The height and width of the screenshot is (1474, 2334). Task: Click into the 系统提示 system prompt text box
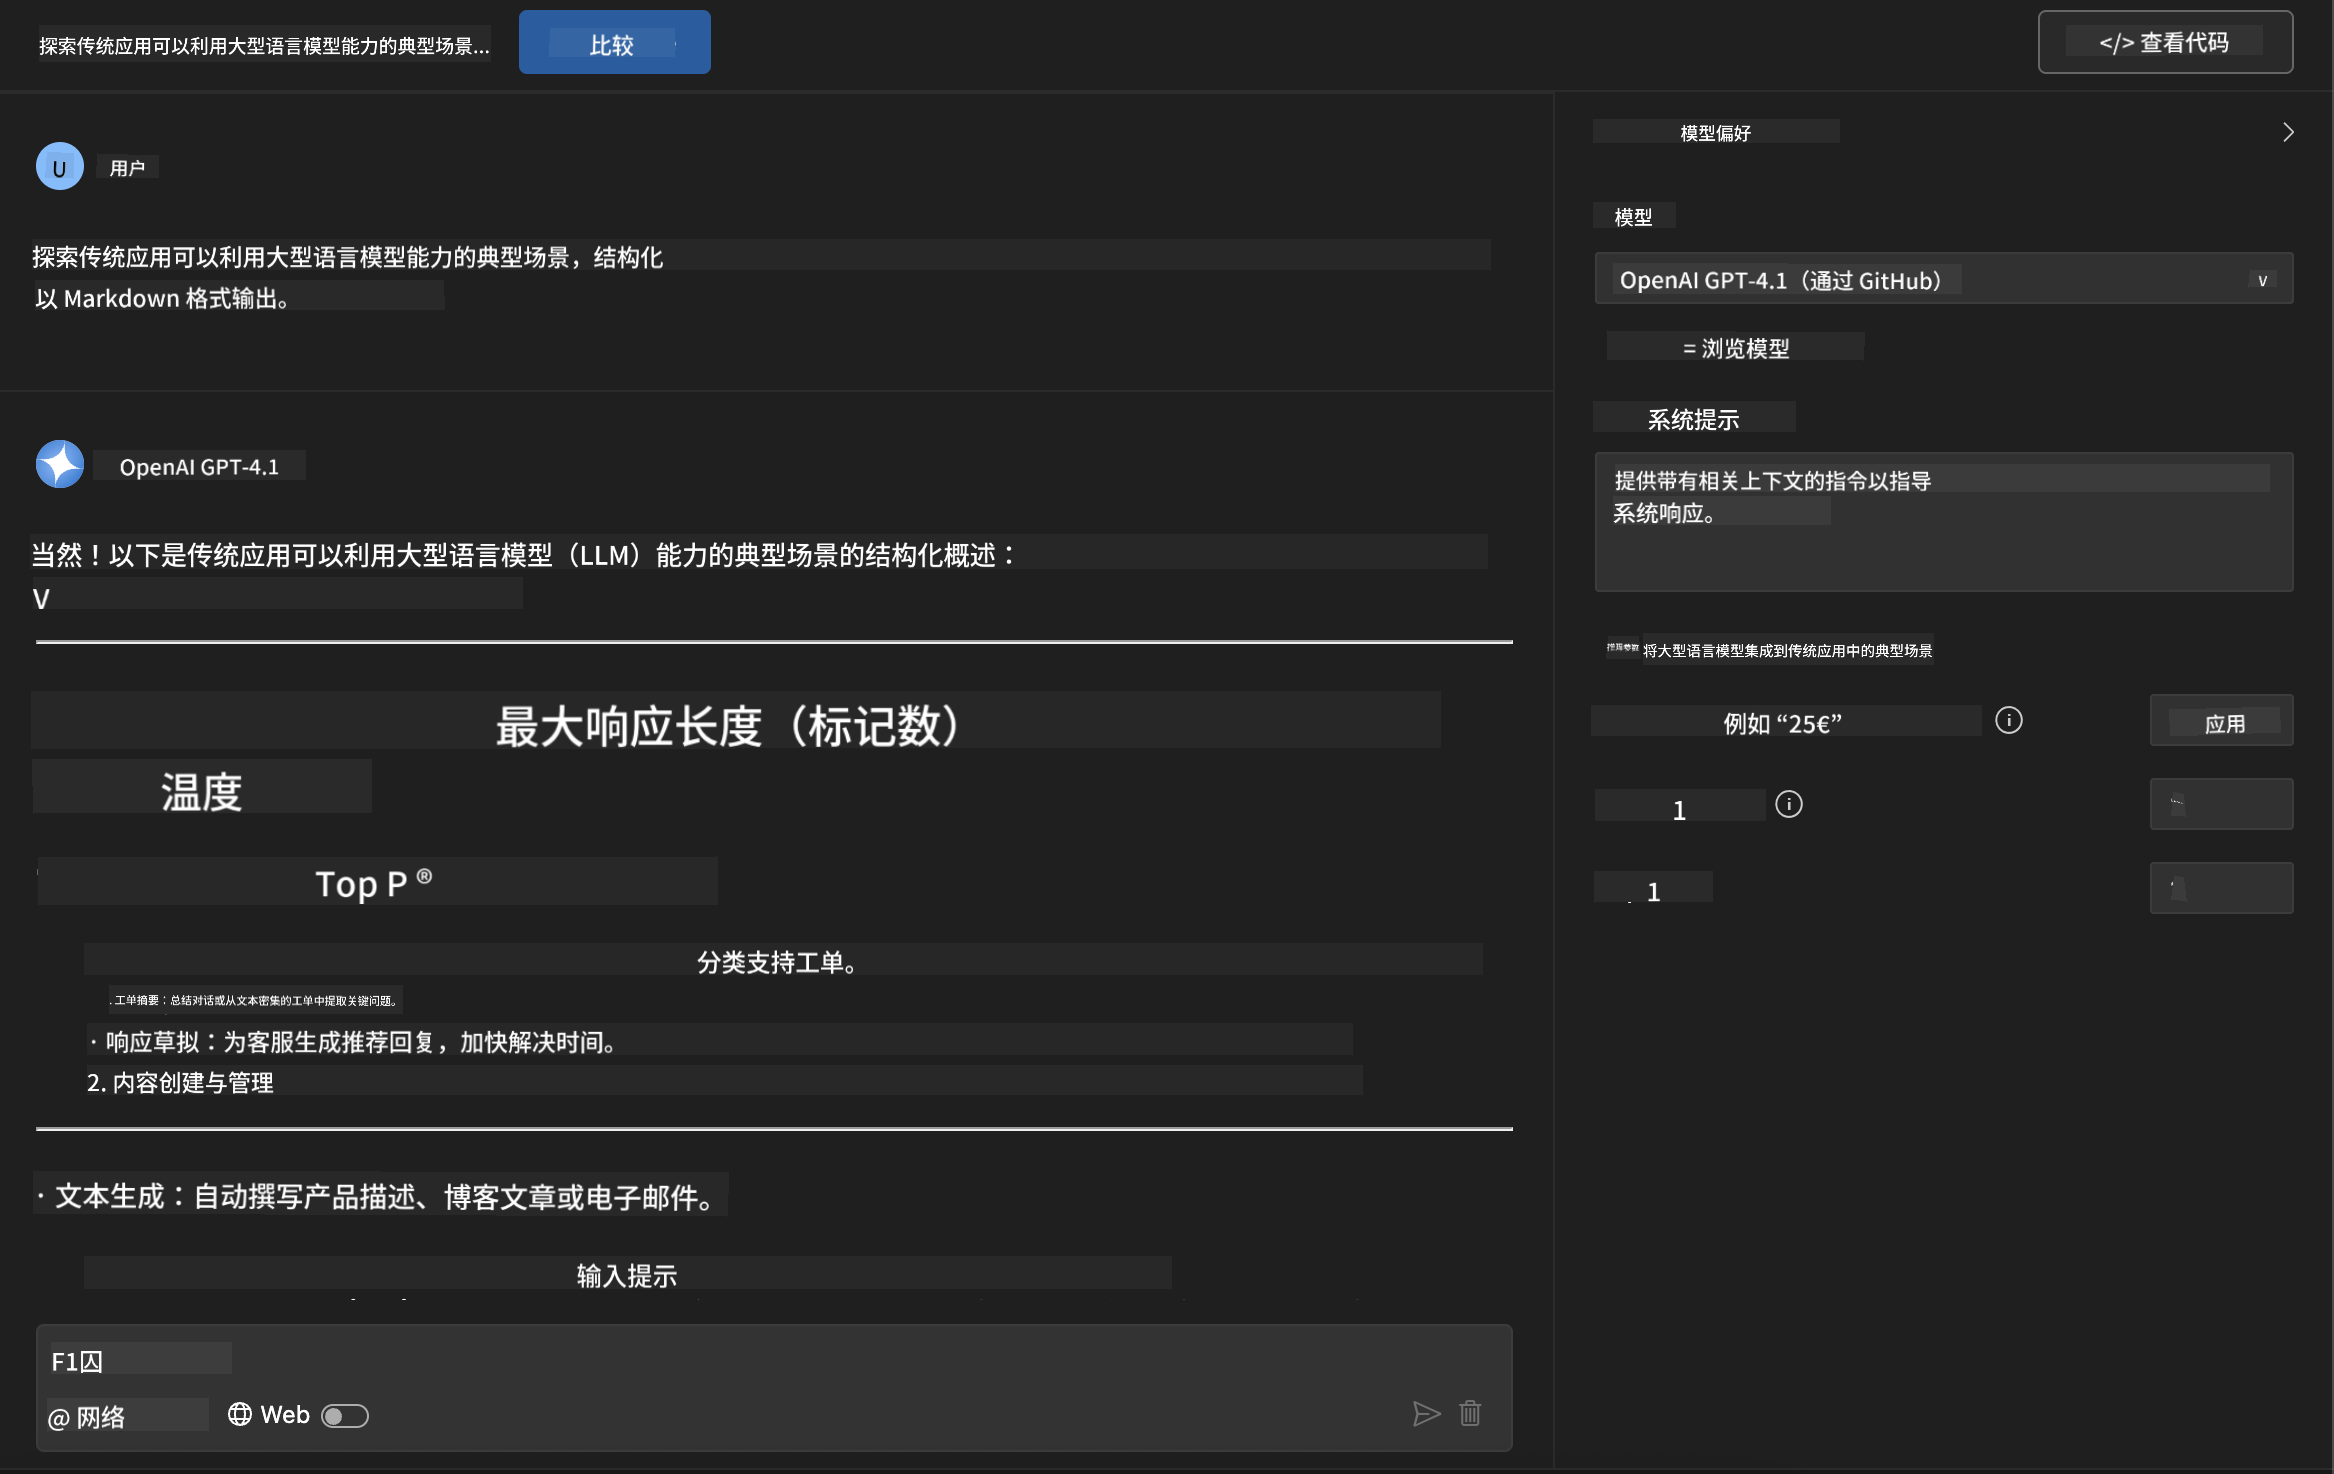click(1942, 522)
